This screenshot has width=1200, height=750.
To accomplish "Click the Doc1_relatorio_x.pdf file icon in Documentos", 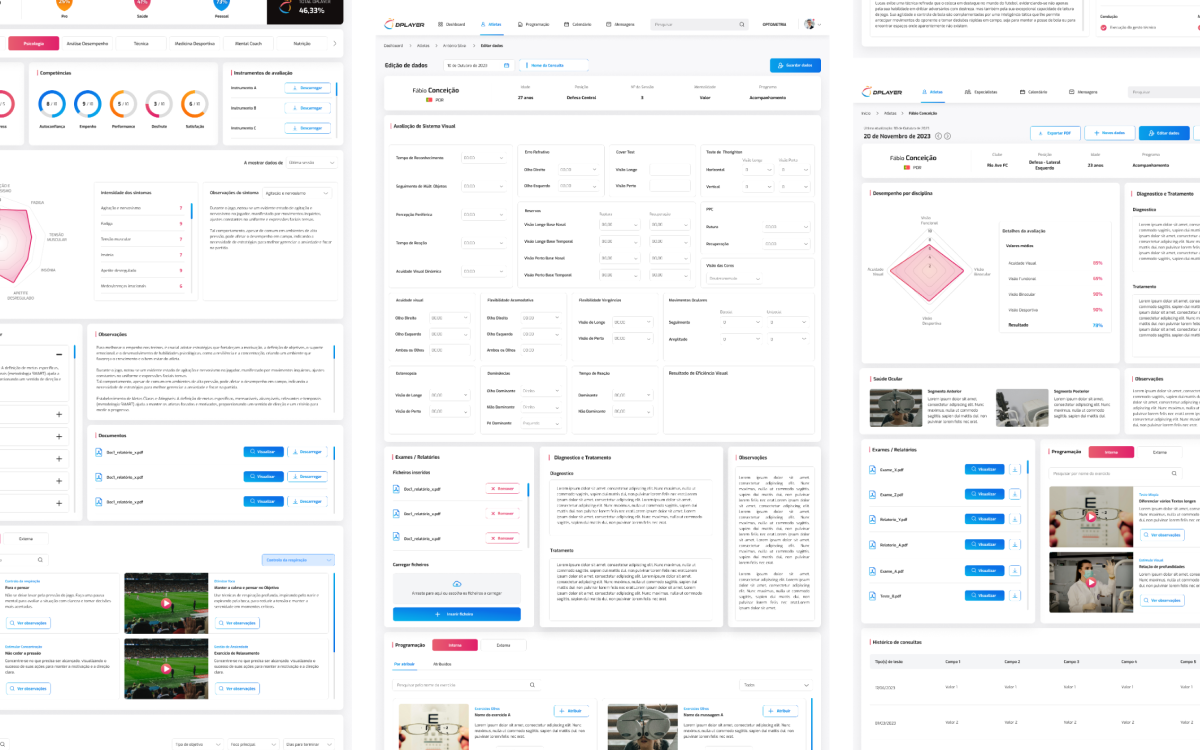I will 99,451.
